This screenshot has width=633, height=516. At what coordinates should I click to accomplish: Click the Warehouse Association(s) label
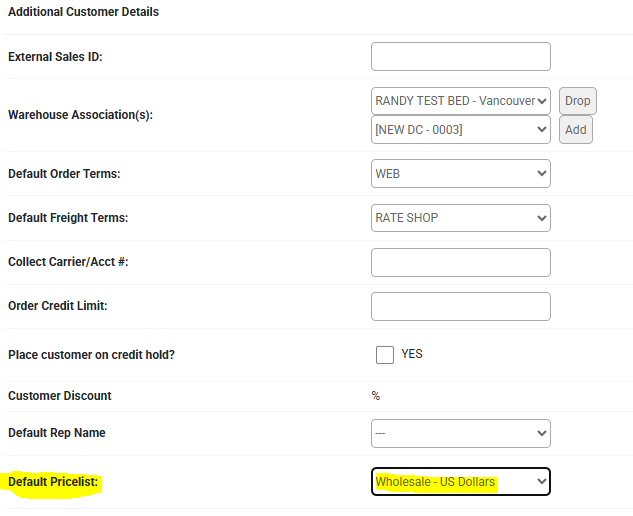[78, 115]
